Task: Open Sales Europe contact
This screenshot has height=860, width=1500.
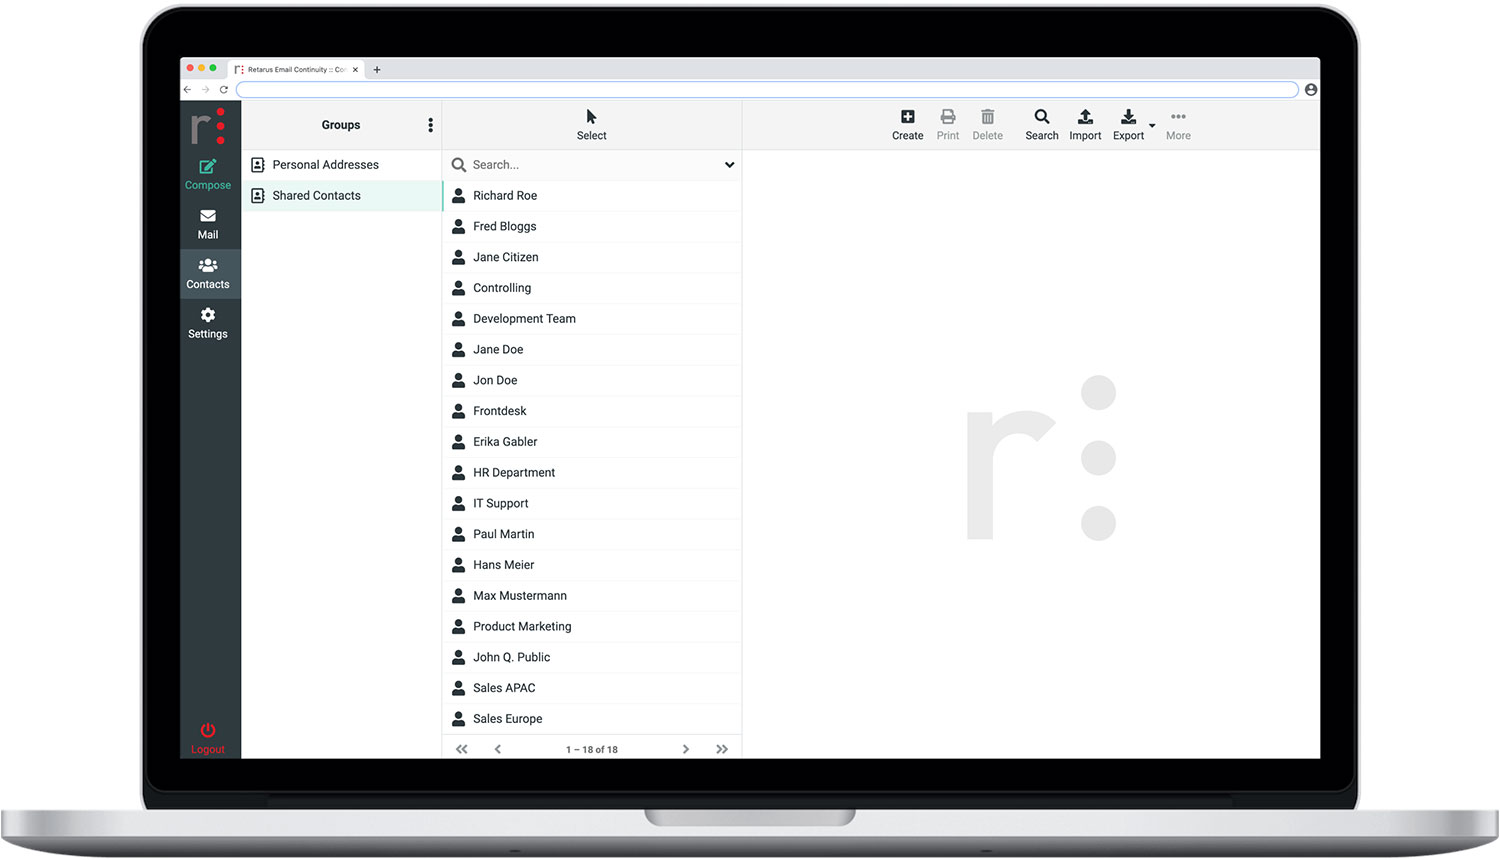Action: 592,719
